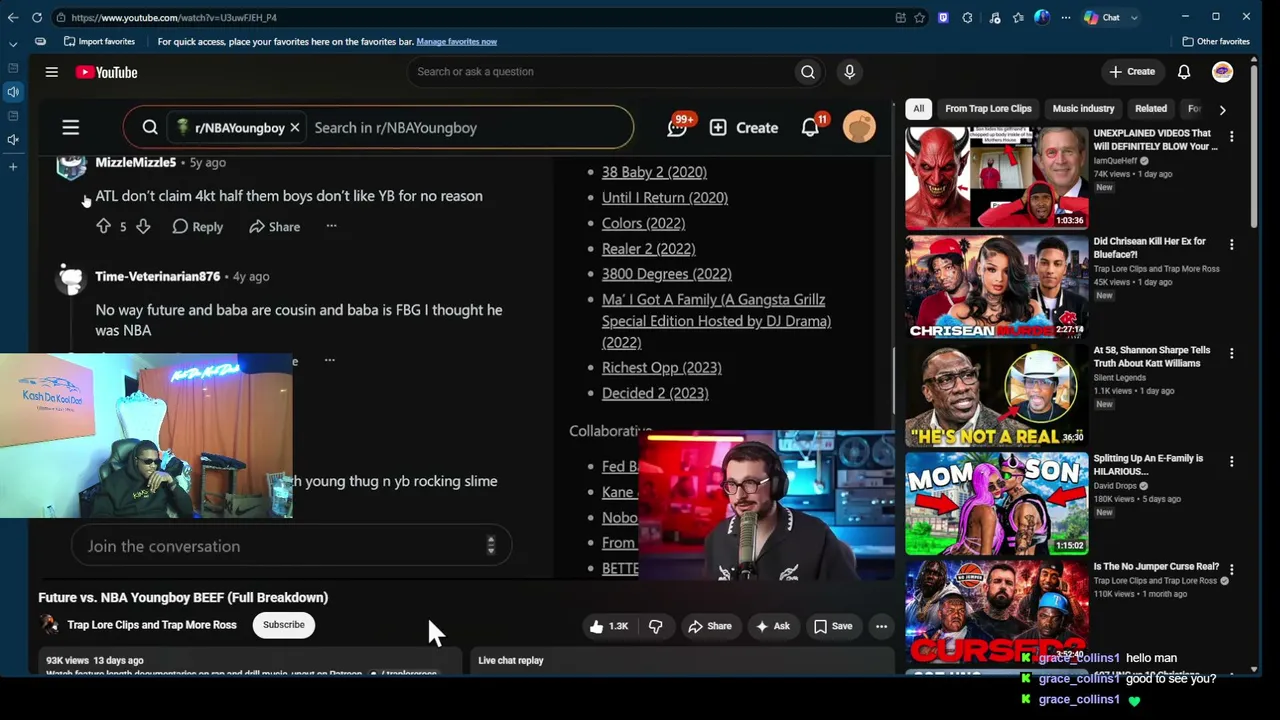Open the Did Chrisean Kill Her Ex thumbnail
1280x720 pixels.
click(x=996, y=286)
